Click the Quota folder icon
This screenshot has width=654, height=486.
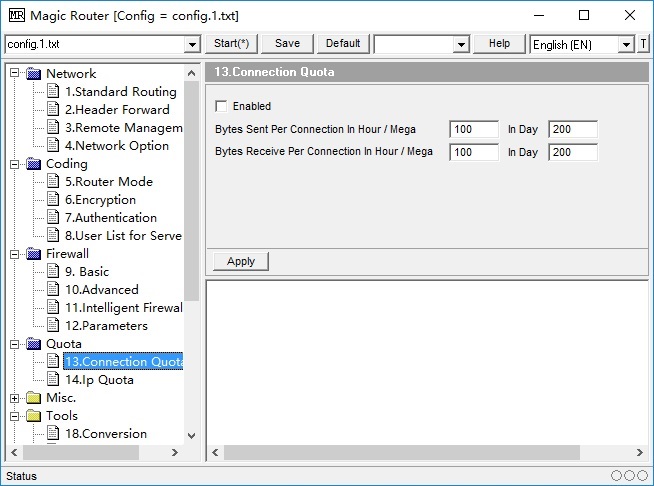click(33, 344)
